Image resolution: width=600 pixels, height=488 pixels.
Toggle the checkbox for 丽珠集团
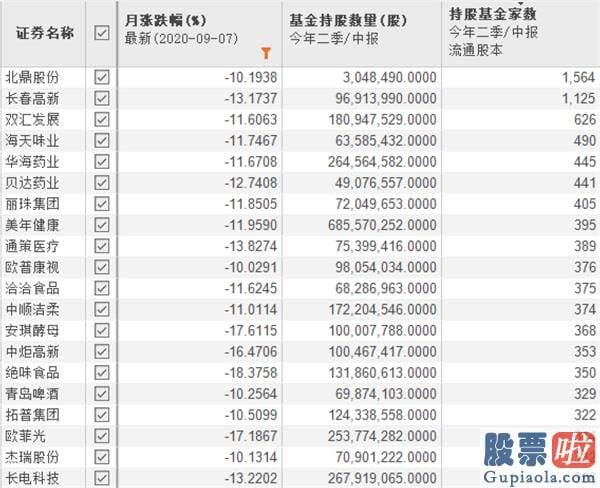click(102, 204)
